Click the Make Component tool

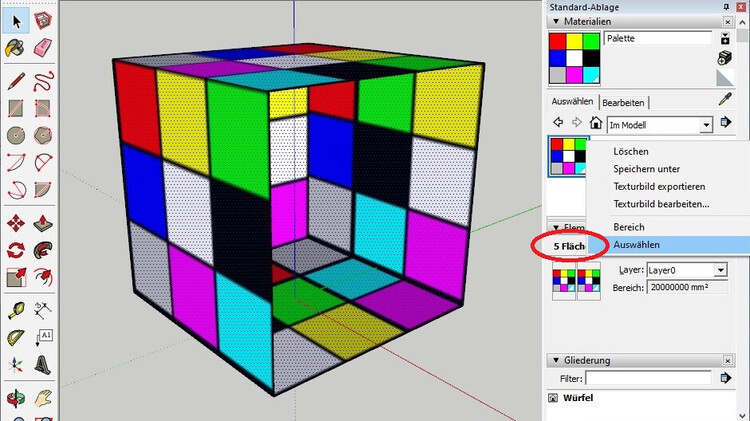click(43, 21)
